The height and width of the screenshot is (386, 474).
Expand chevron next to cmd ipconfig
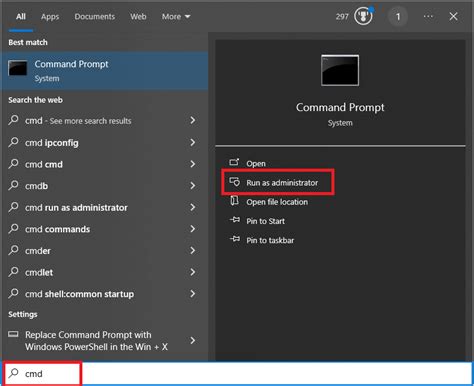click(193, 142)
